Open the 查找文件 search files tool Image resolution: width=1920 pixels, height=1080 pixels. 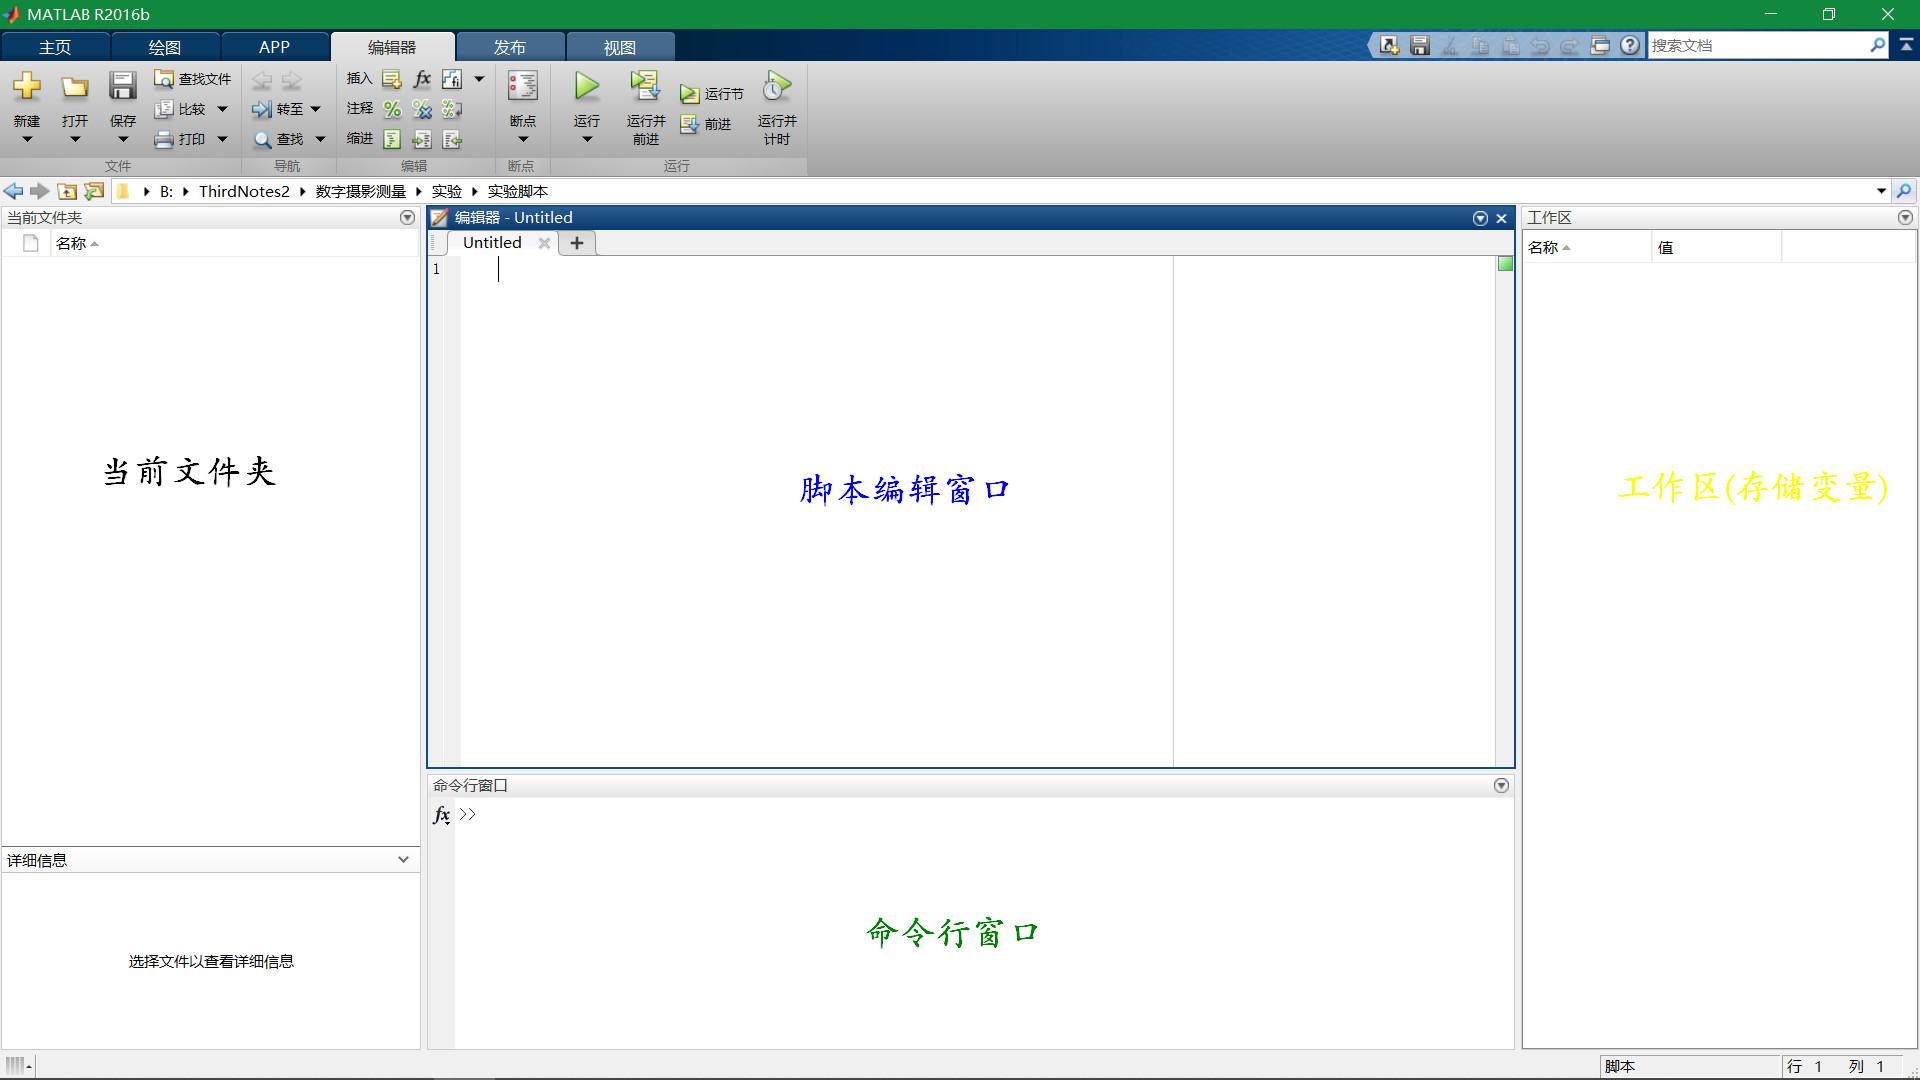(192, 78)
